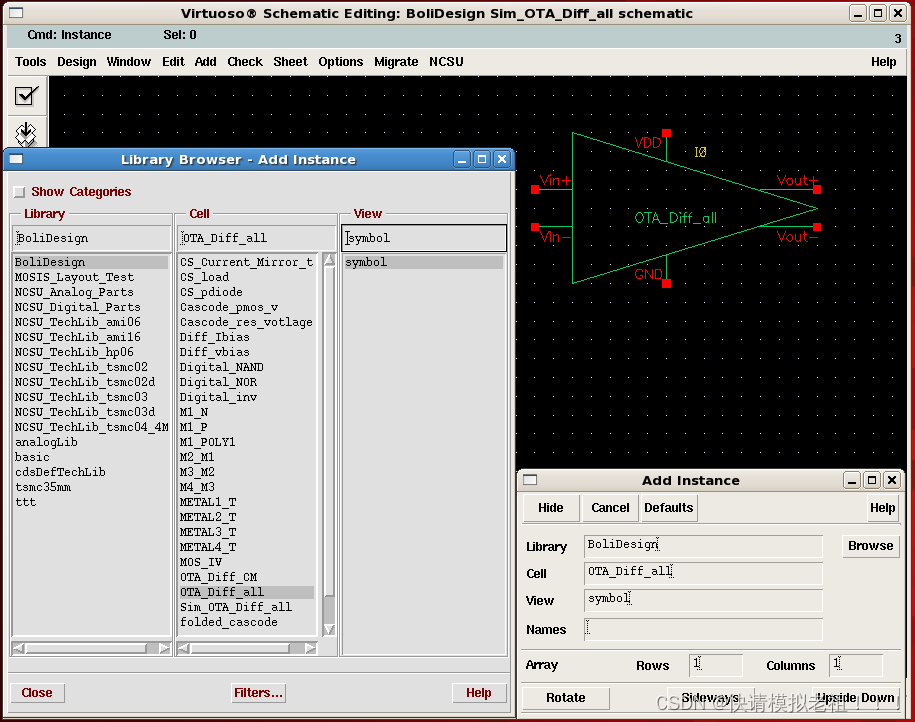Open the Help menu in Virtuoso menu bar
The image size is (915, 722).
(883, 62)
